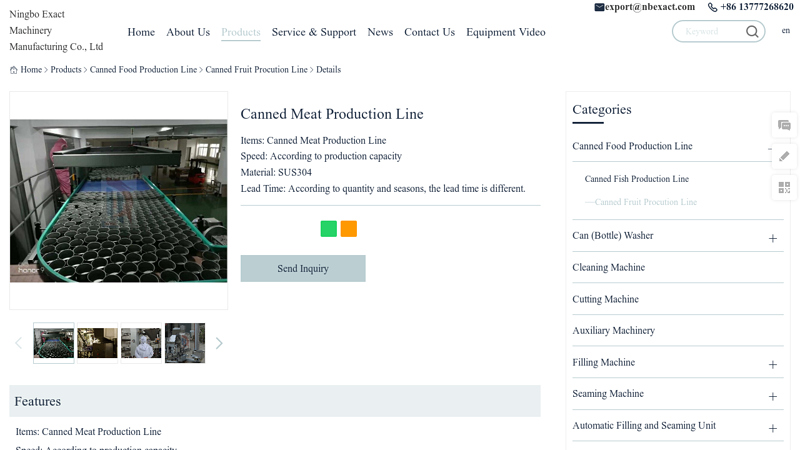Collapse Canned Food Production Line category
The width and height of the screenshot is (800, 450).
click(770, 149)
